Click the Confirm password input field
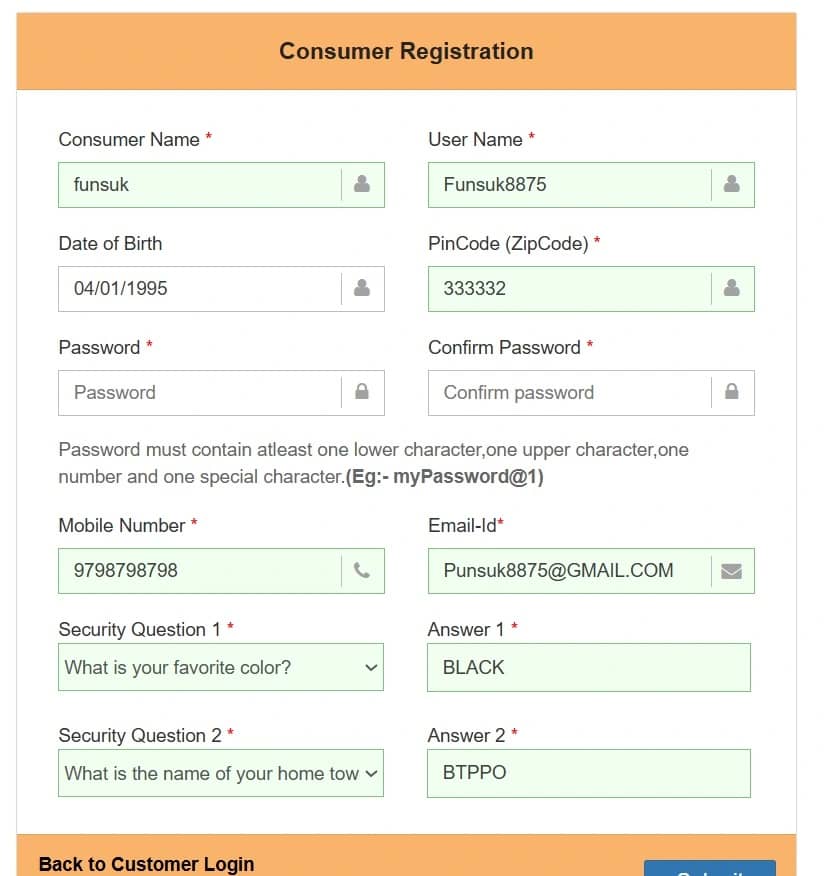The image size is (824, 876). [x=570, y=393]
